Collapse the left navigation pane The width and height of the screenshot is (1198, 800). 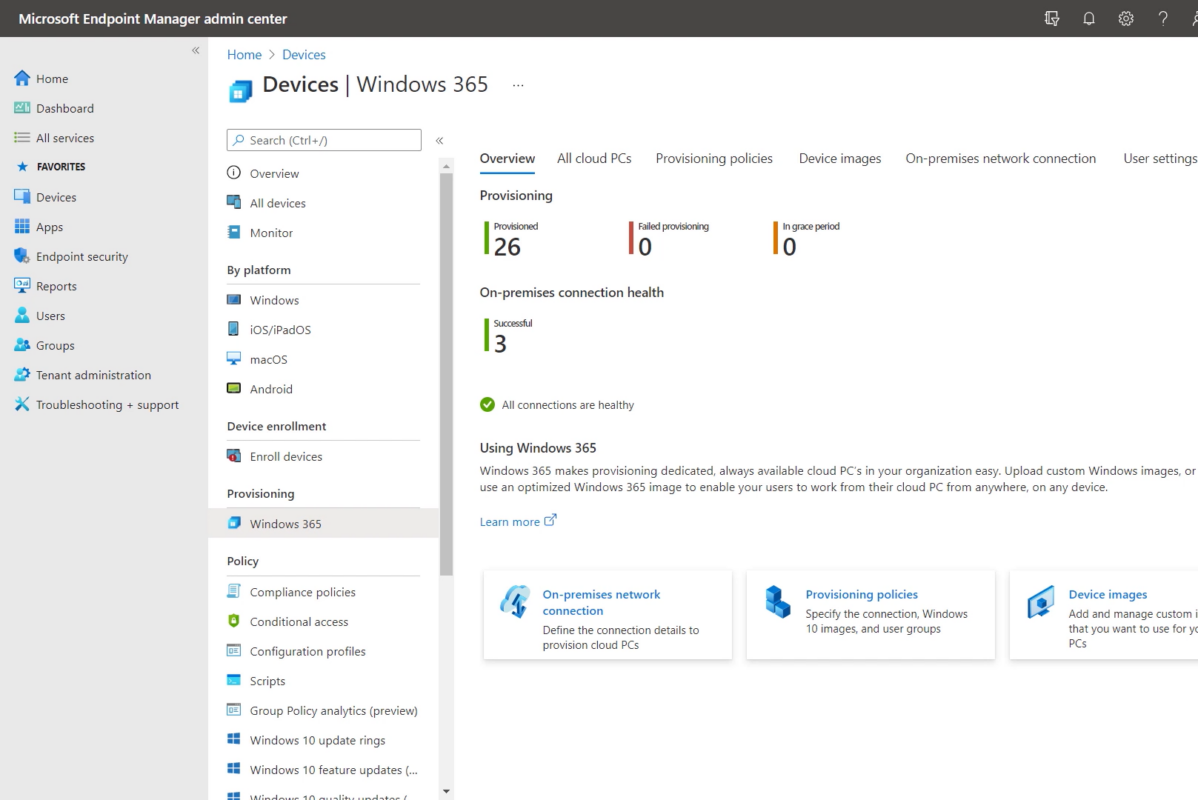pos(196,50)
